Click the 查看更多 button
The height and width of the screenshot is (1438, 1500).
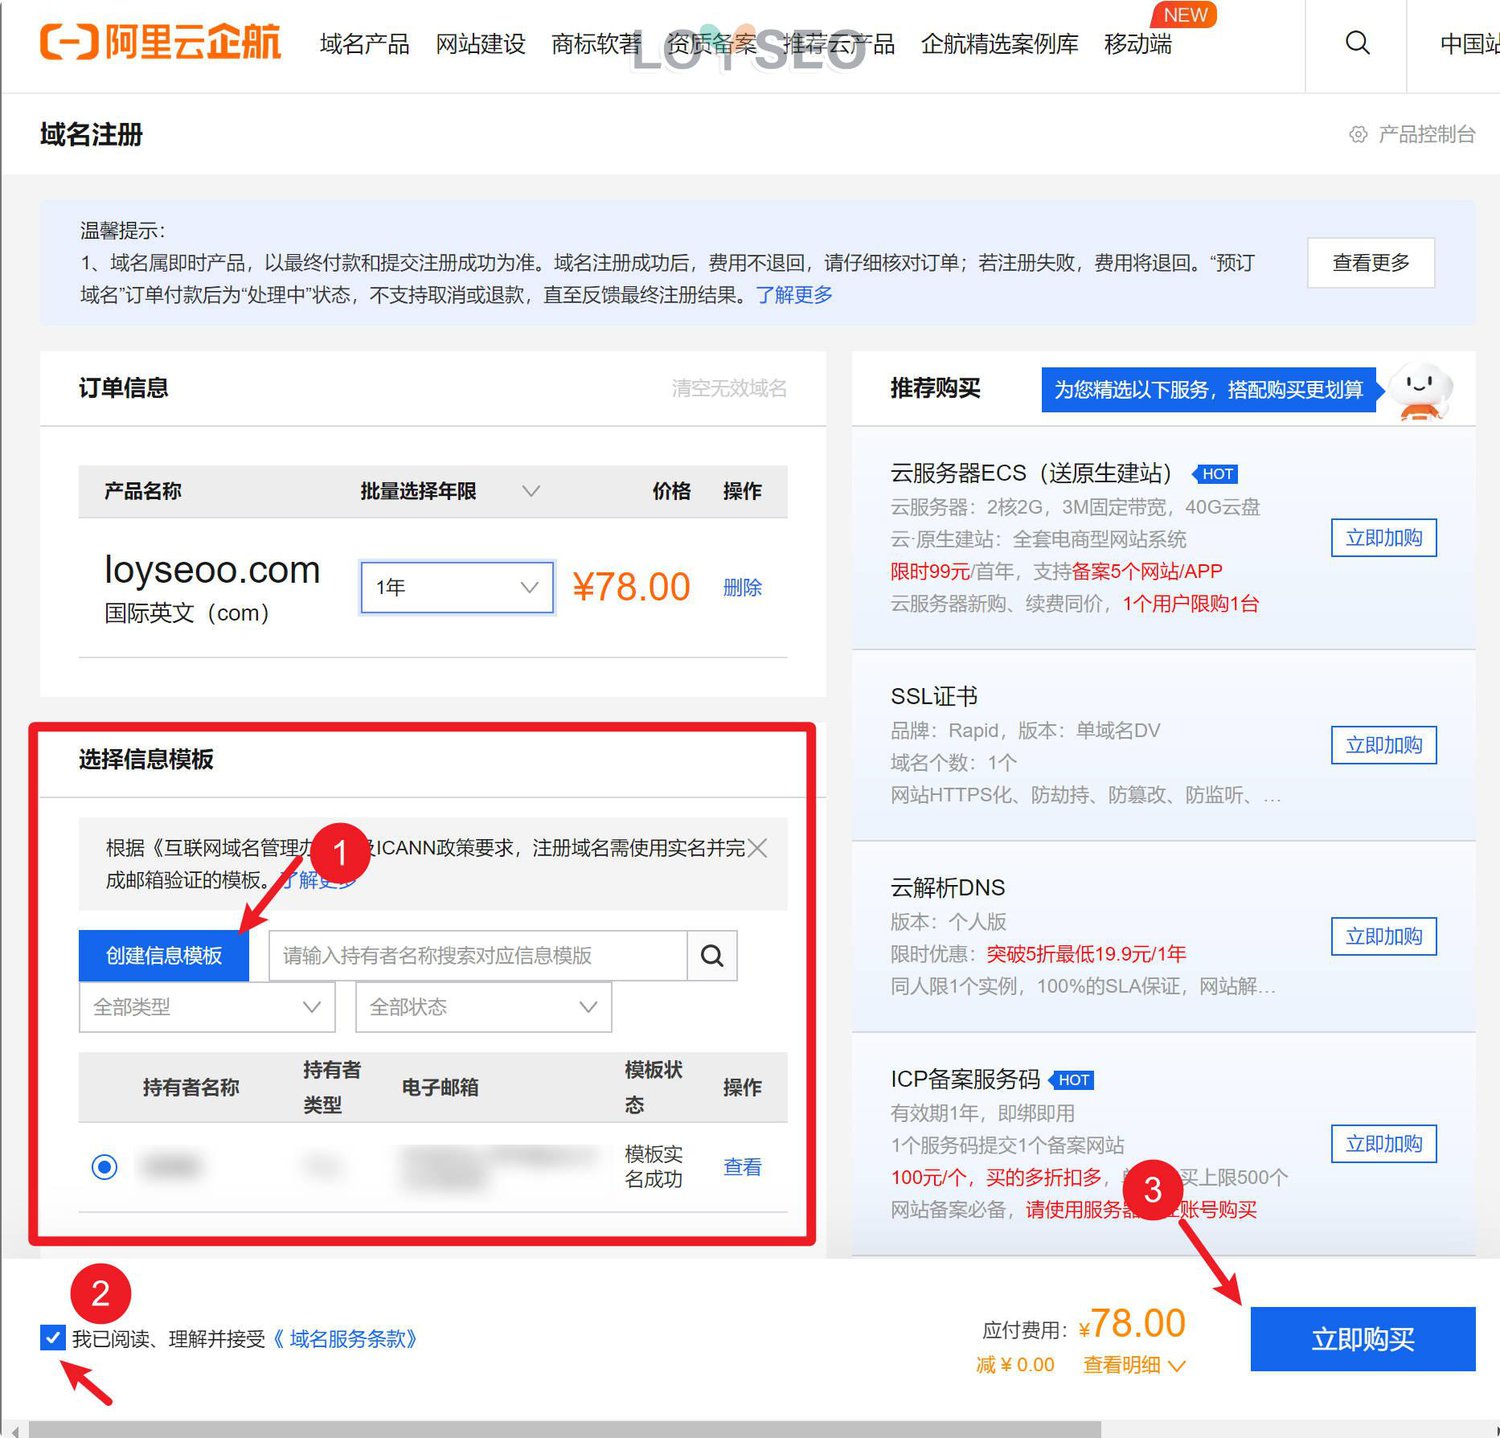1371,263
